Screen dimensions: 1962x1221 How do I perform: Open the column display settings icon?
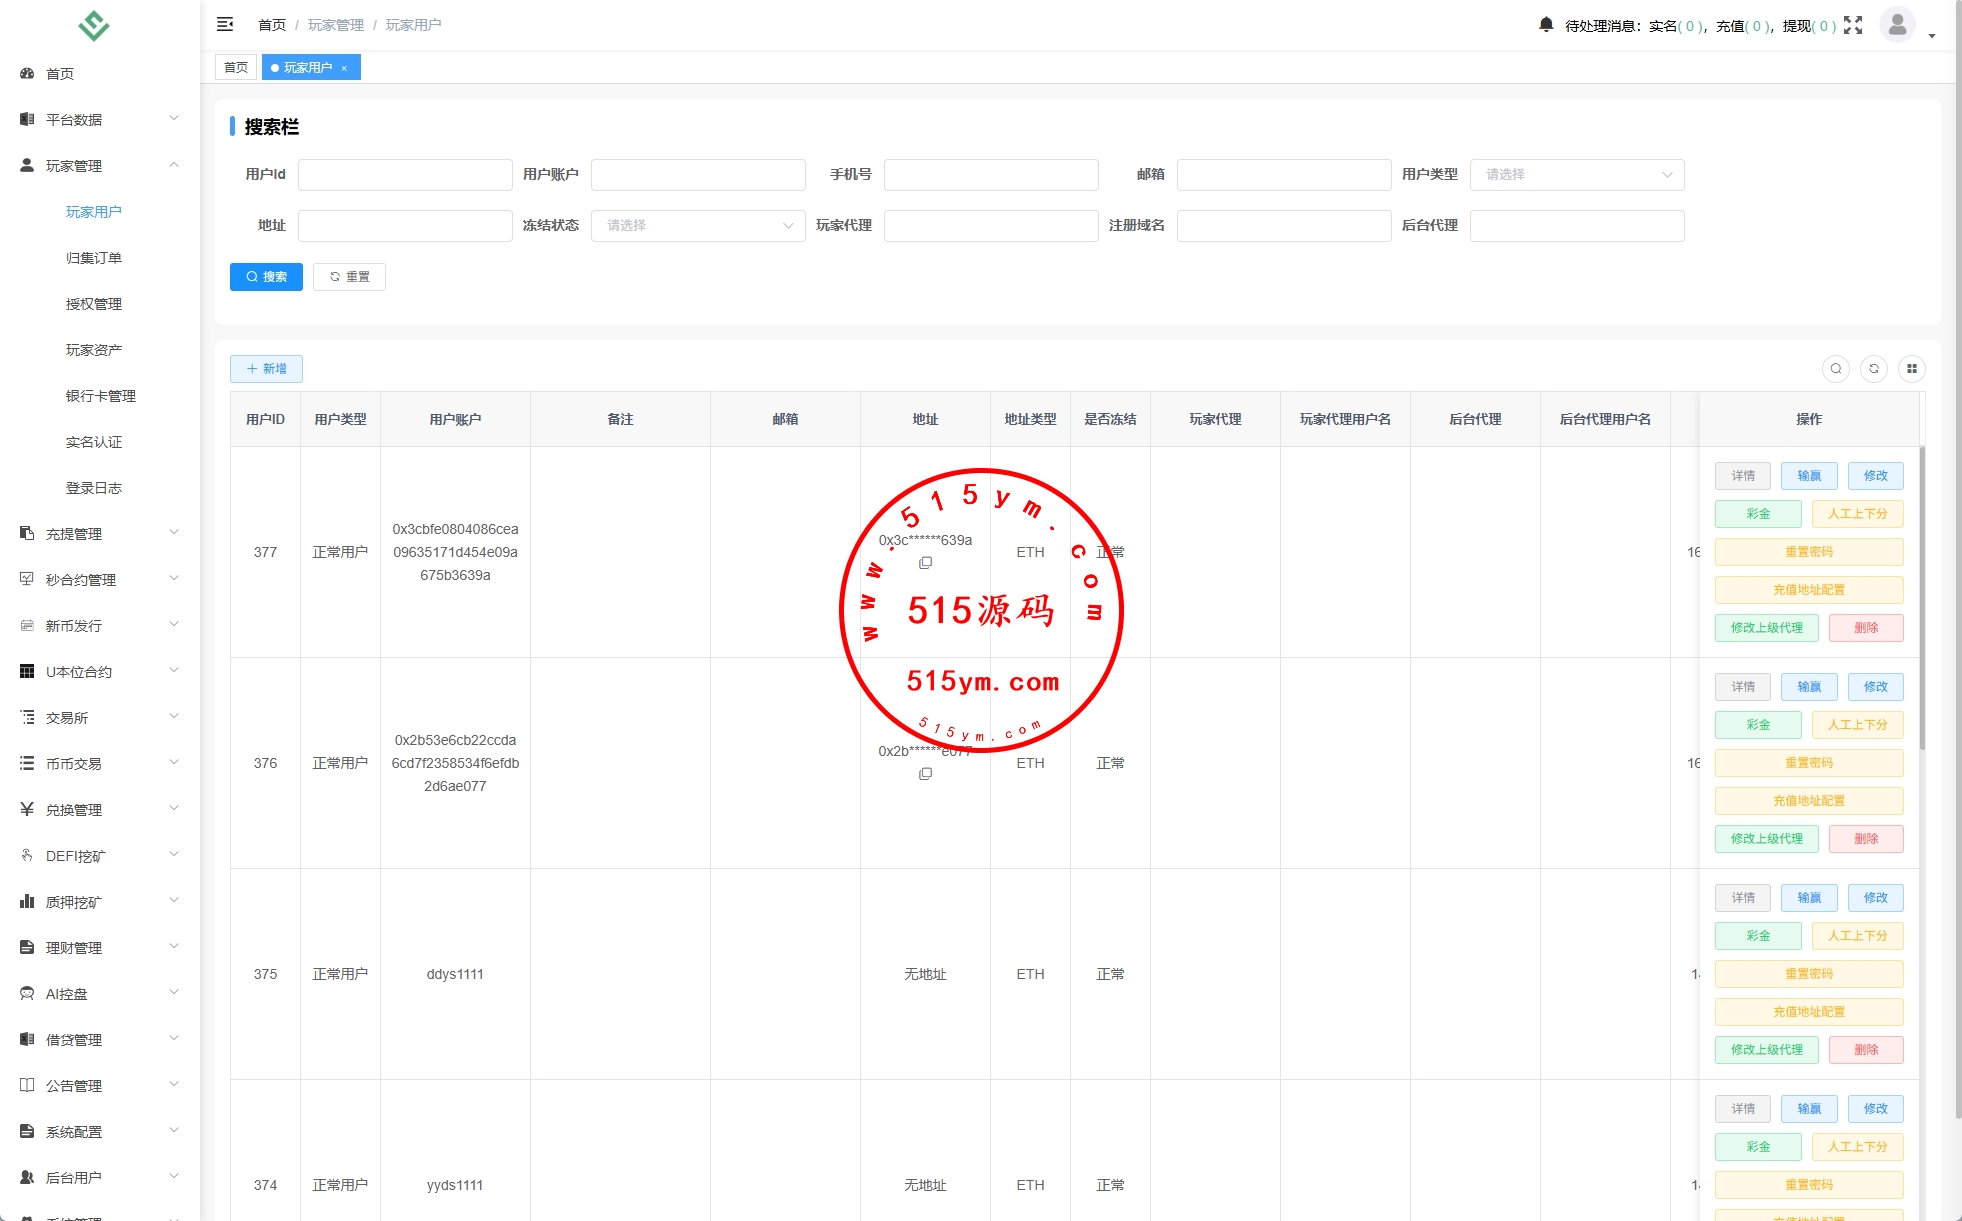click(1911, 369)
